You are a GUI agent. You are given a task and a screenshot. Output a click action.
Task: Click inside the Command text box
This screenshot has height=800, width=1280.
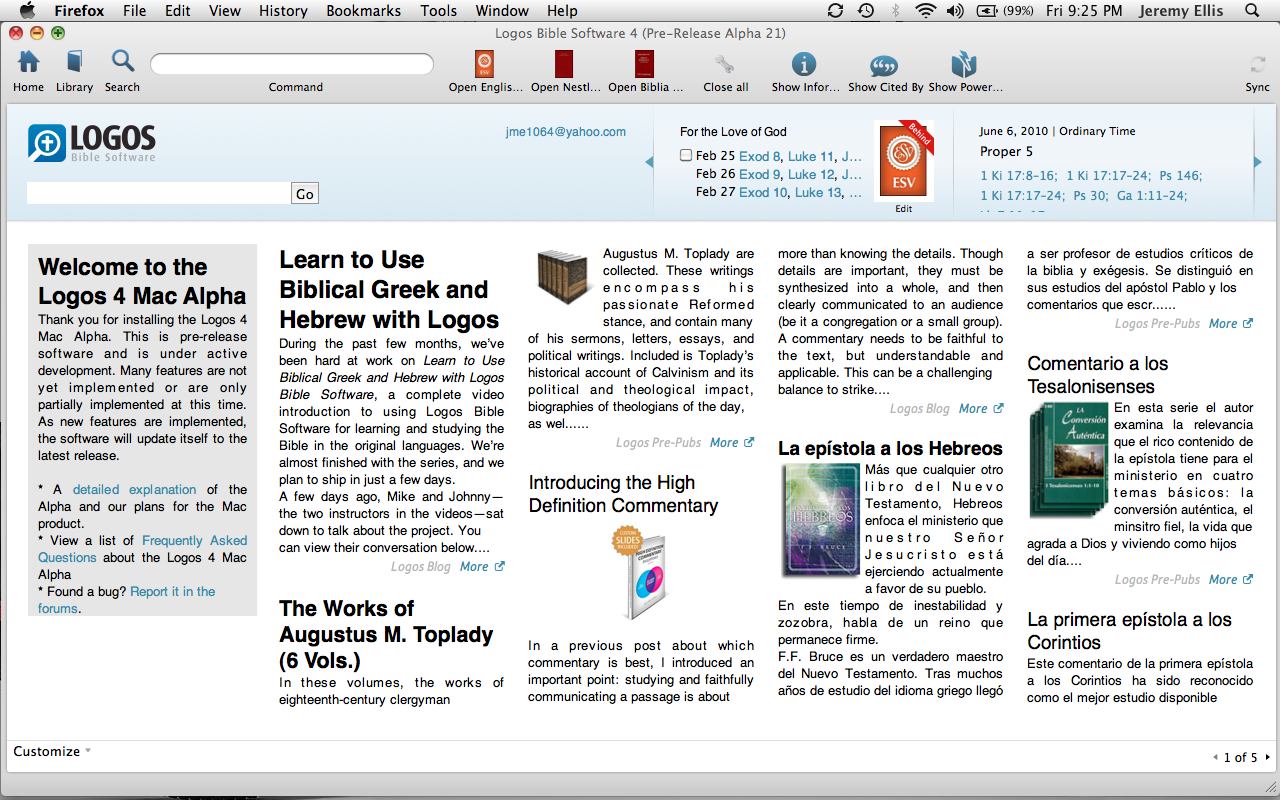[292, 64]
